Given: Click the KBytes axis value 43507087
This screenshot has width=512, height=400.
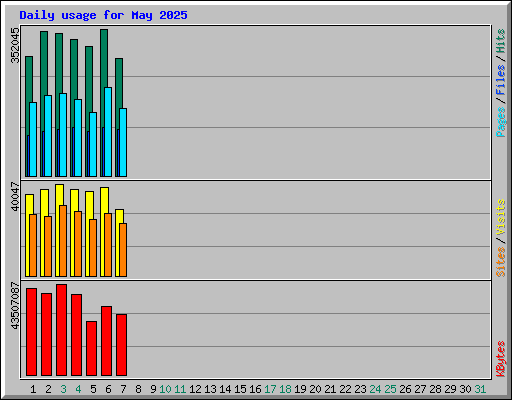Looking at the screenshot, I should point(15,305).
